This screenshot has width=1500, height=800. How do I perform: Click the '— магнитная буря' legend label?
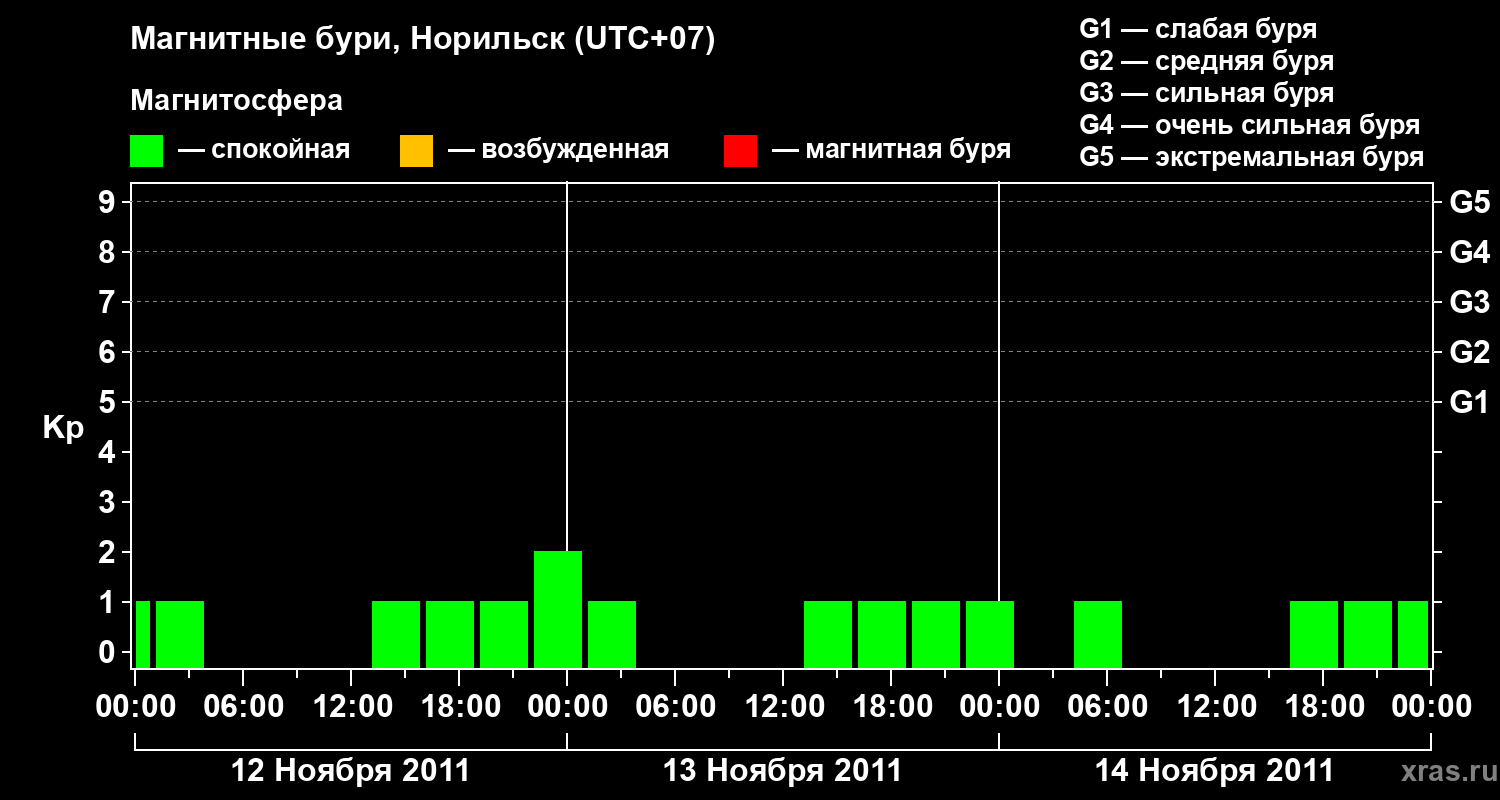[891, 151]
